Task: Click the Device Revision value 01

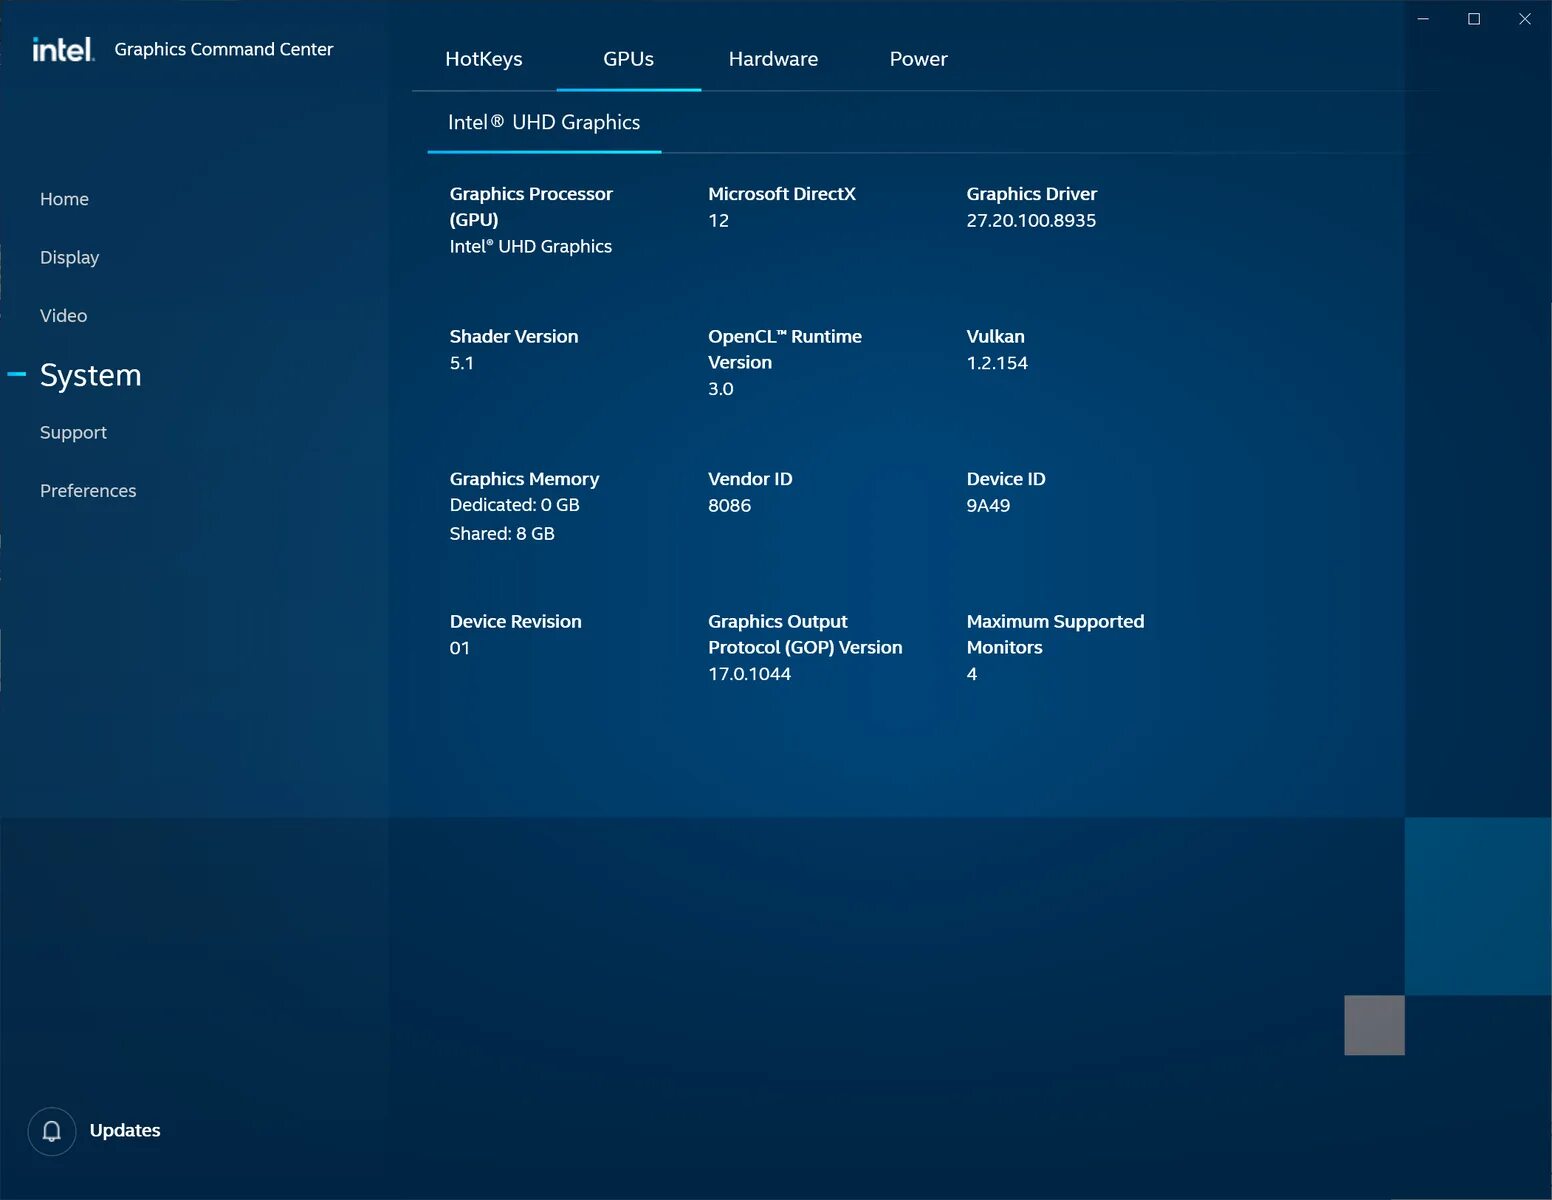Action: pos(459,648)
